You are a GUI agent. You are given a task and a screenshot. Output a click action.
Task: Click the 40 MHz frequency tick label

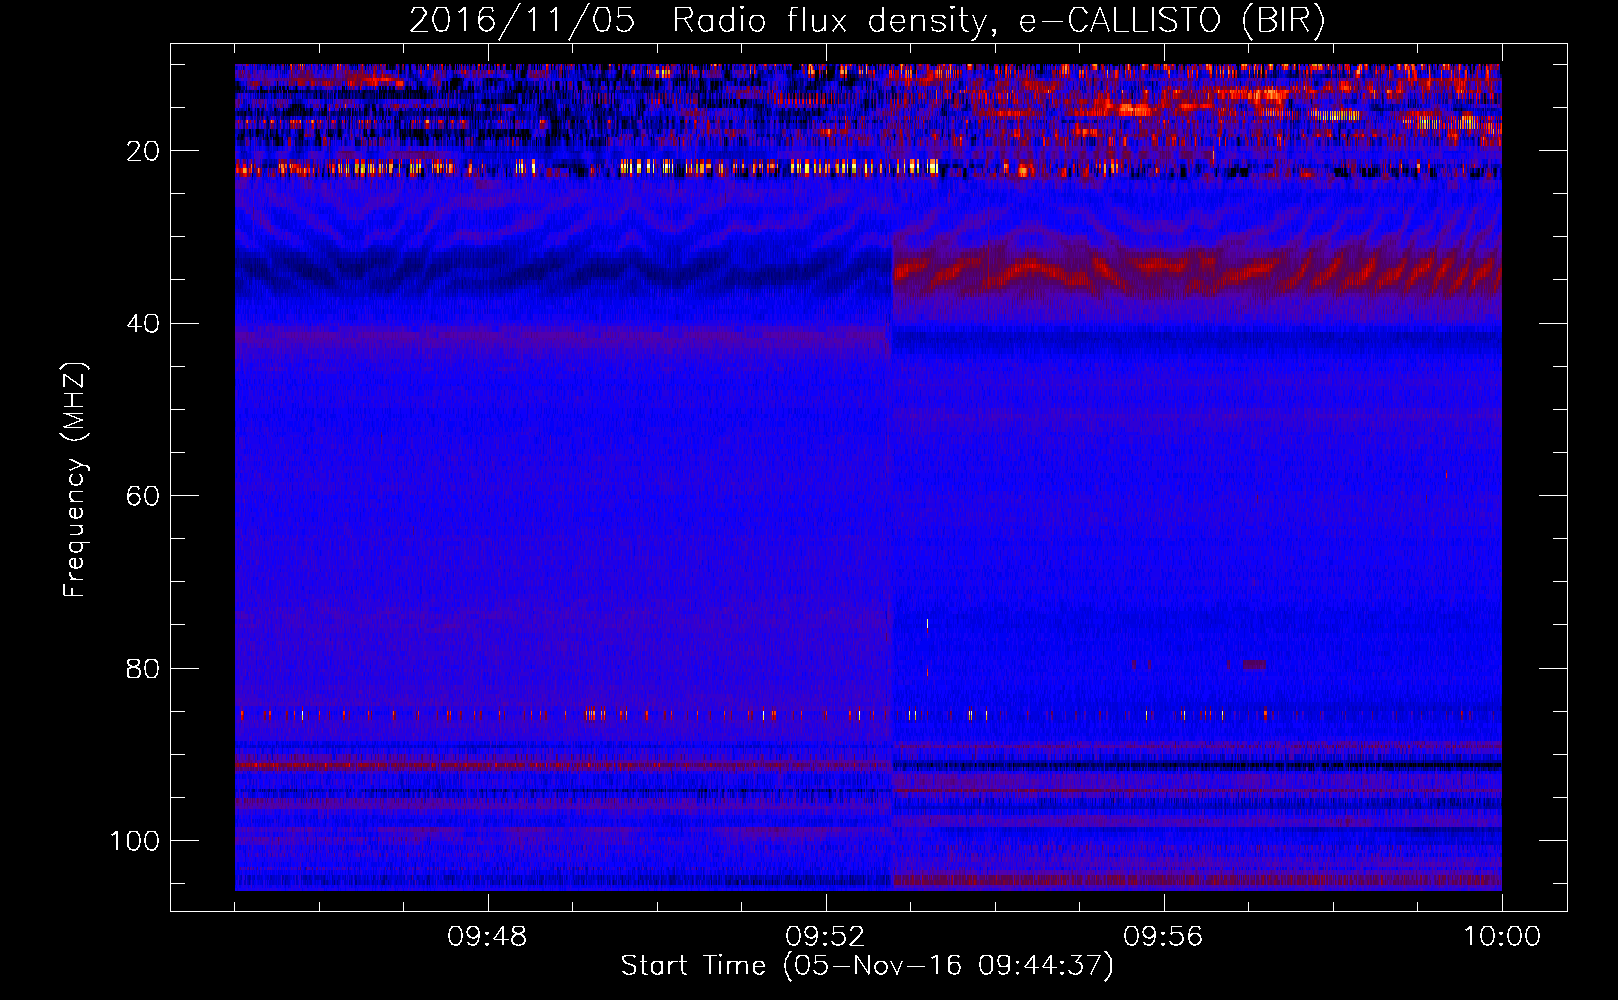click(x=143, y=324)
